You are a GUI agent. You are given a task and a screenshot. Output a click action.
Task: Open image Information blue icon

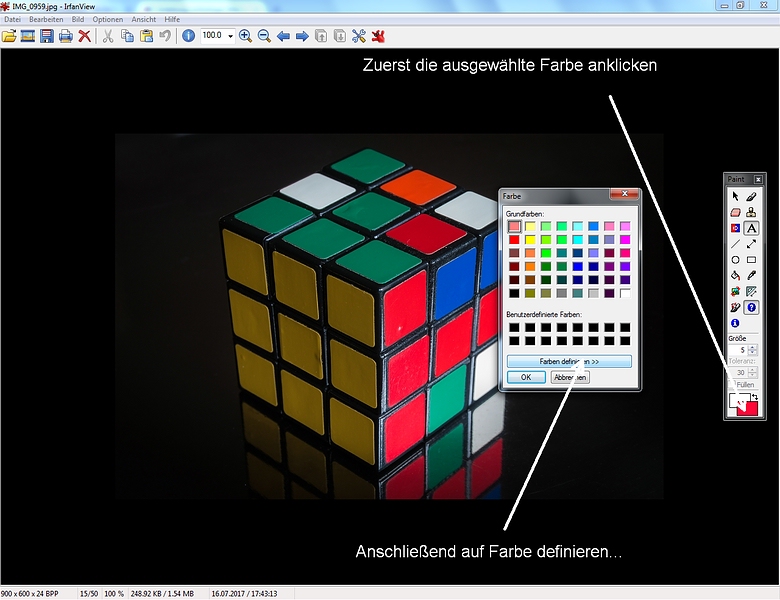tap(188, 36)
